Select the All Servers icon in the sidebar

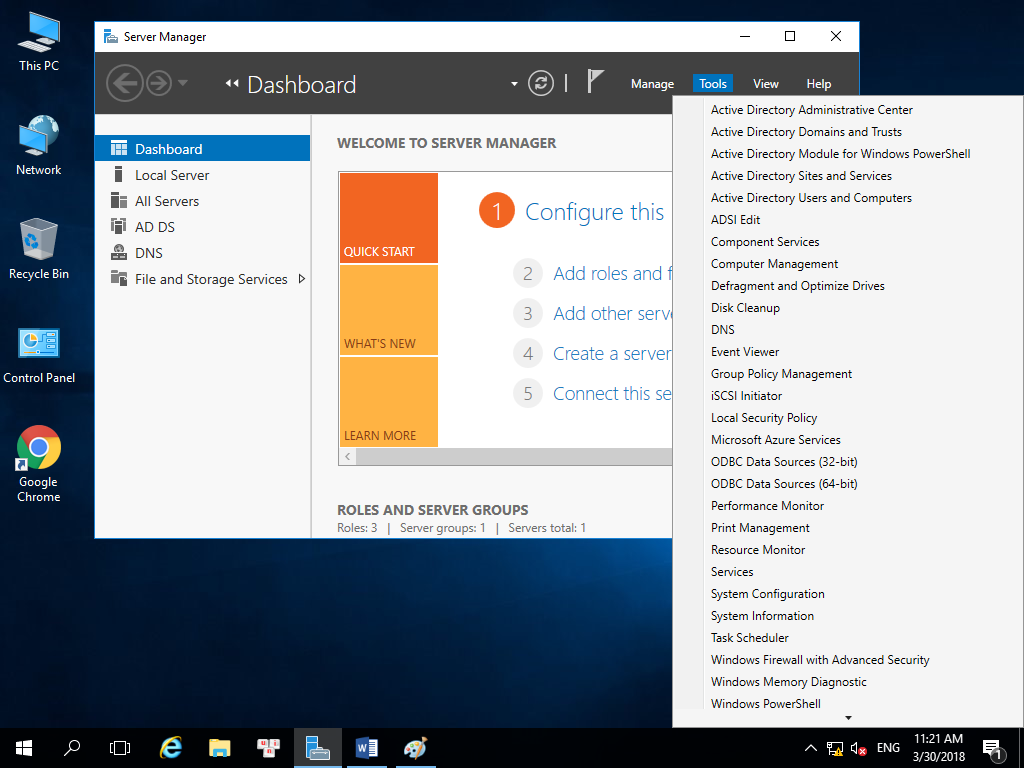tap(119, 200)
